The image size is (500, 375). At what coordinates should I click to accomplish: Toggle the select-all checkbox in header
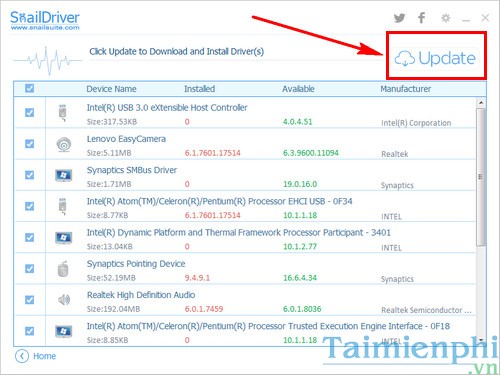coord(29,88)
